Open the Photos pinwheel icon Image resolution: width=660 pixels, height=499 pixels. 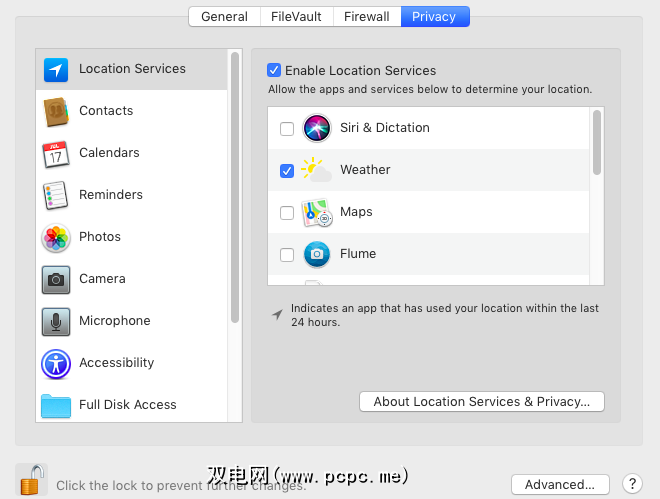point(56,238)
